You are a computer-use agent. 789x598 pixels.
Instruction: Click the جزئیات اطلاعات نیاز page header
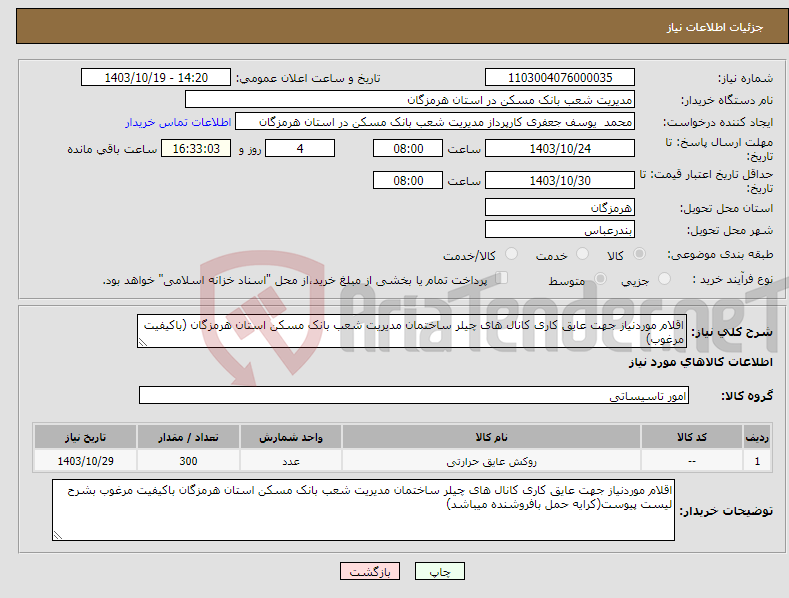tap(715, 27)
